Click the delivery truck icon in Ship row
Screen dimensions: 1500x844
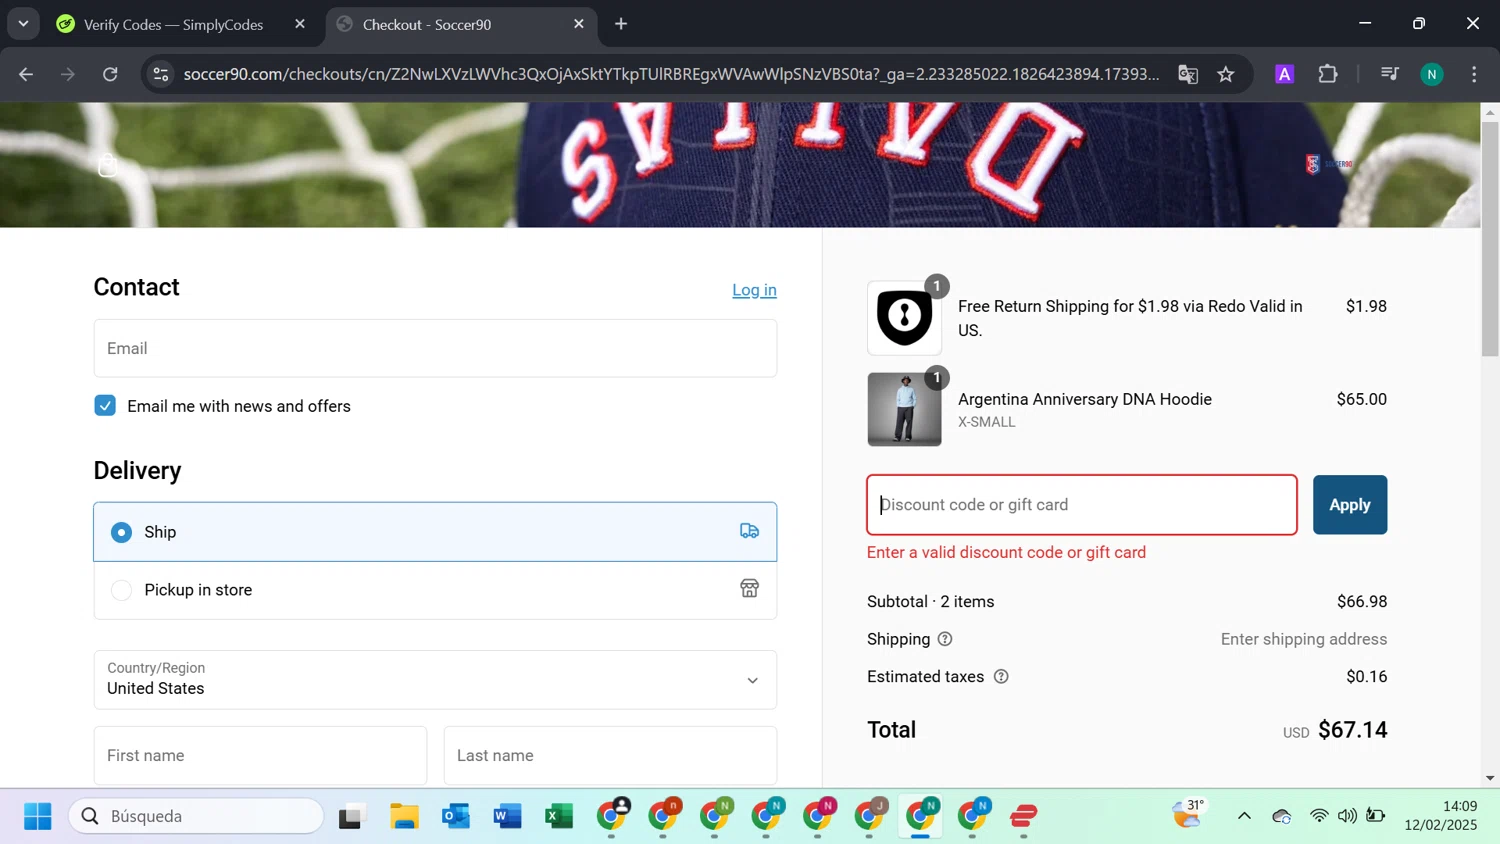pos(749,531)
